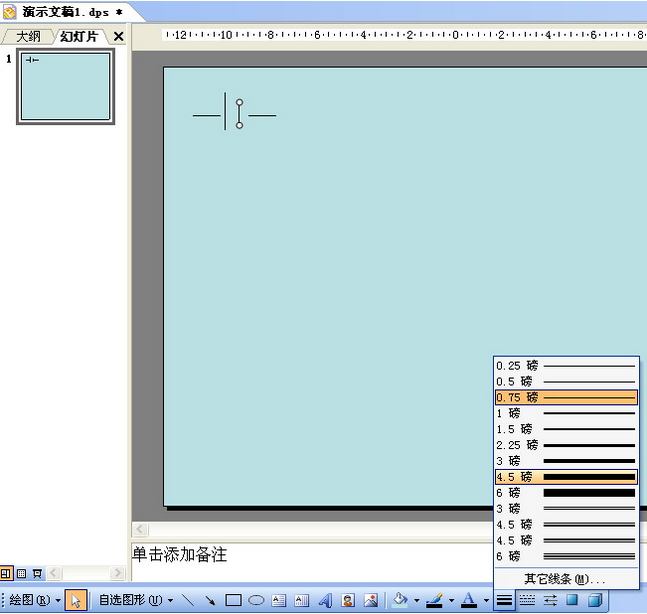647x614 pixels.
Task: Select the ellipse shape tool
Action: point(256,600)
